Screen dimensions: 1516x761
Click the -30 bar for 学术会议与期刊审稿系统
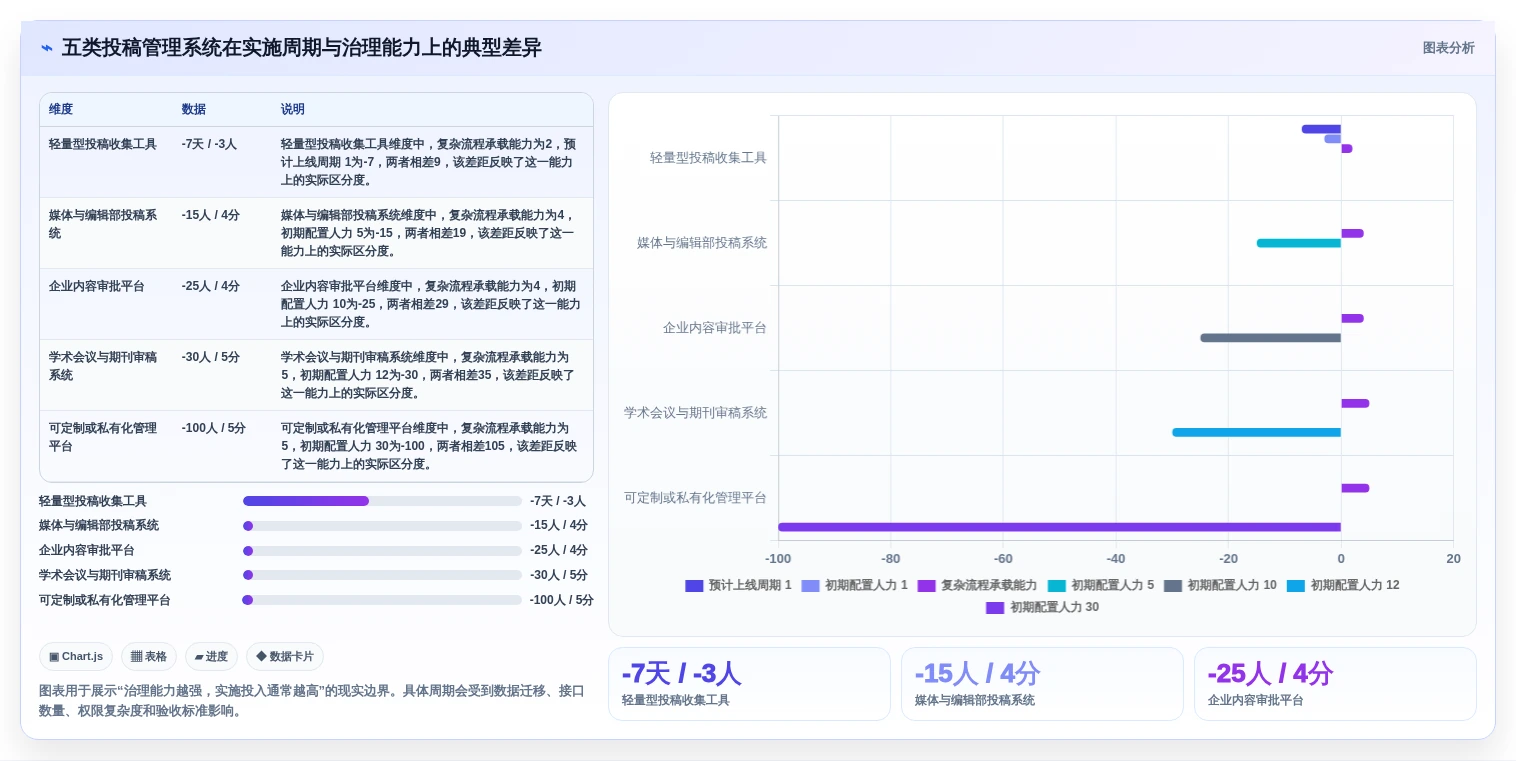tap(1256, 432)
